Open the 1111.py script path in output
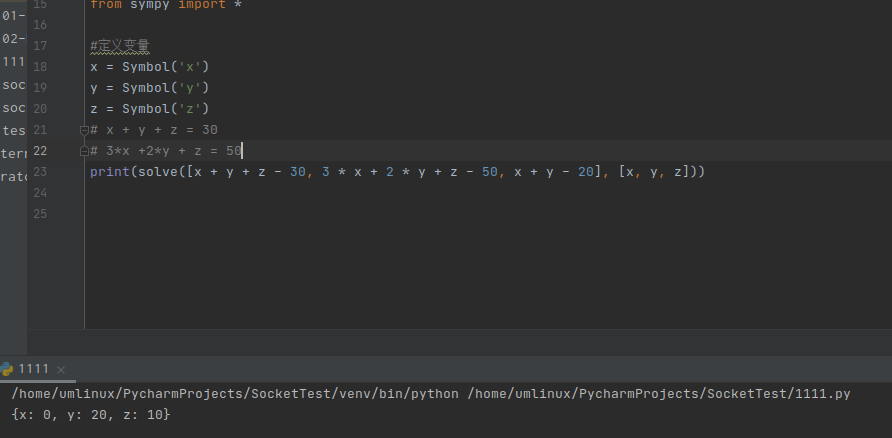The width and height of the screenshot is (892, 438). coord(658,394)
